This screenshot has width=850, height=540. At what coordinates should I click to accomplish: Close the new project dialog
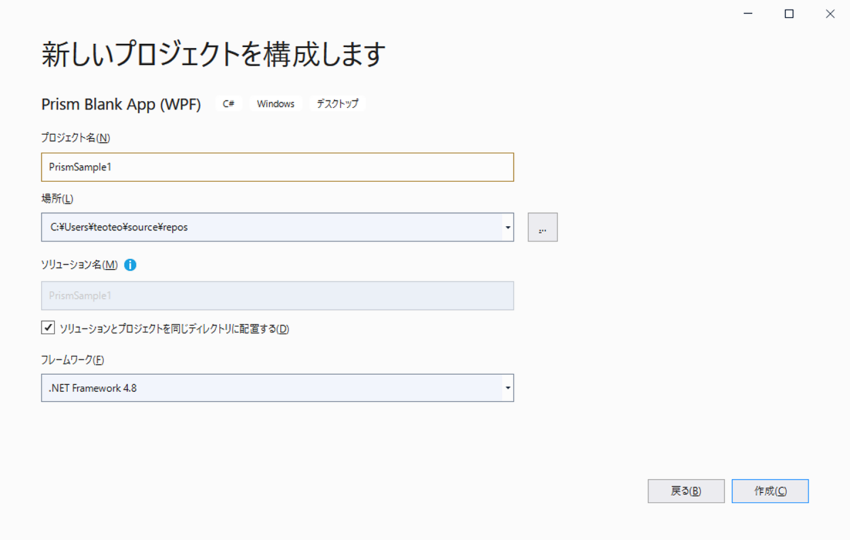pos(830,14)
